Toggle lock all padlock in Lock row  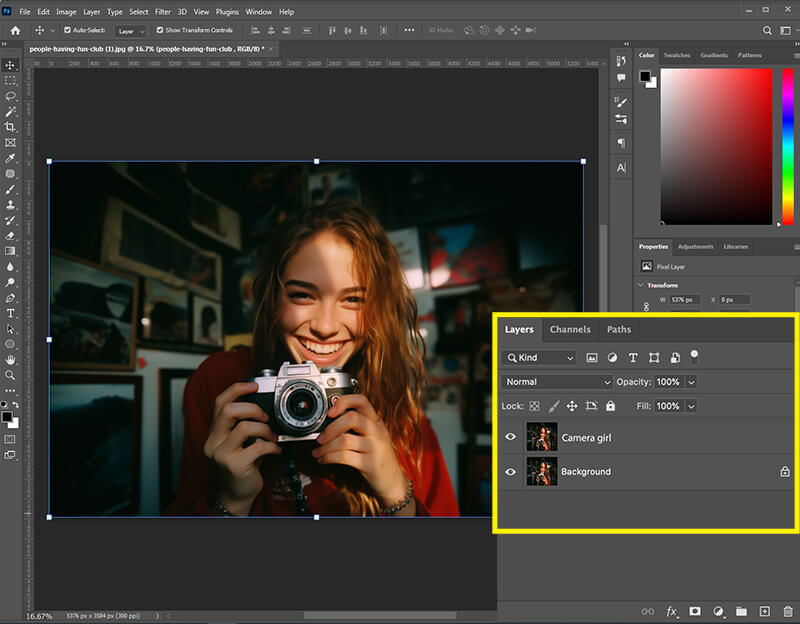[610, 406]
